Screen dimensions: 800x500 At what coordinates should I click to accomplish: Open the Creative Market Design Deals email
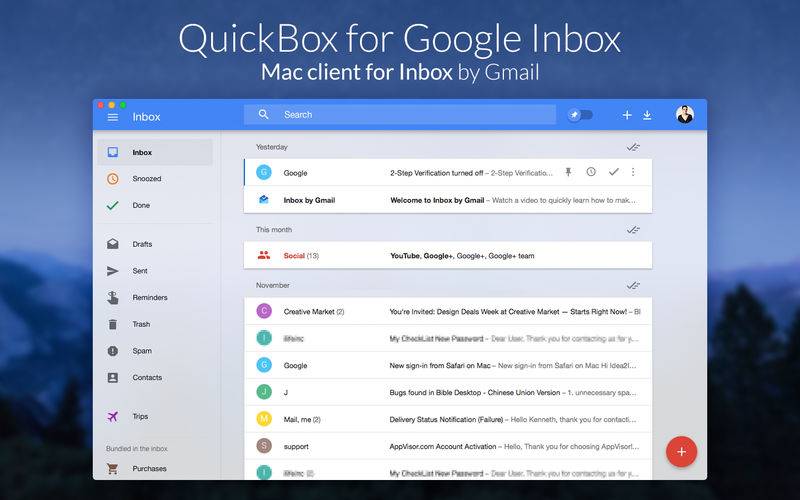(448, 311)
